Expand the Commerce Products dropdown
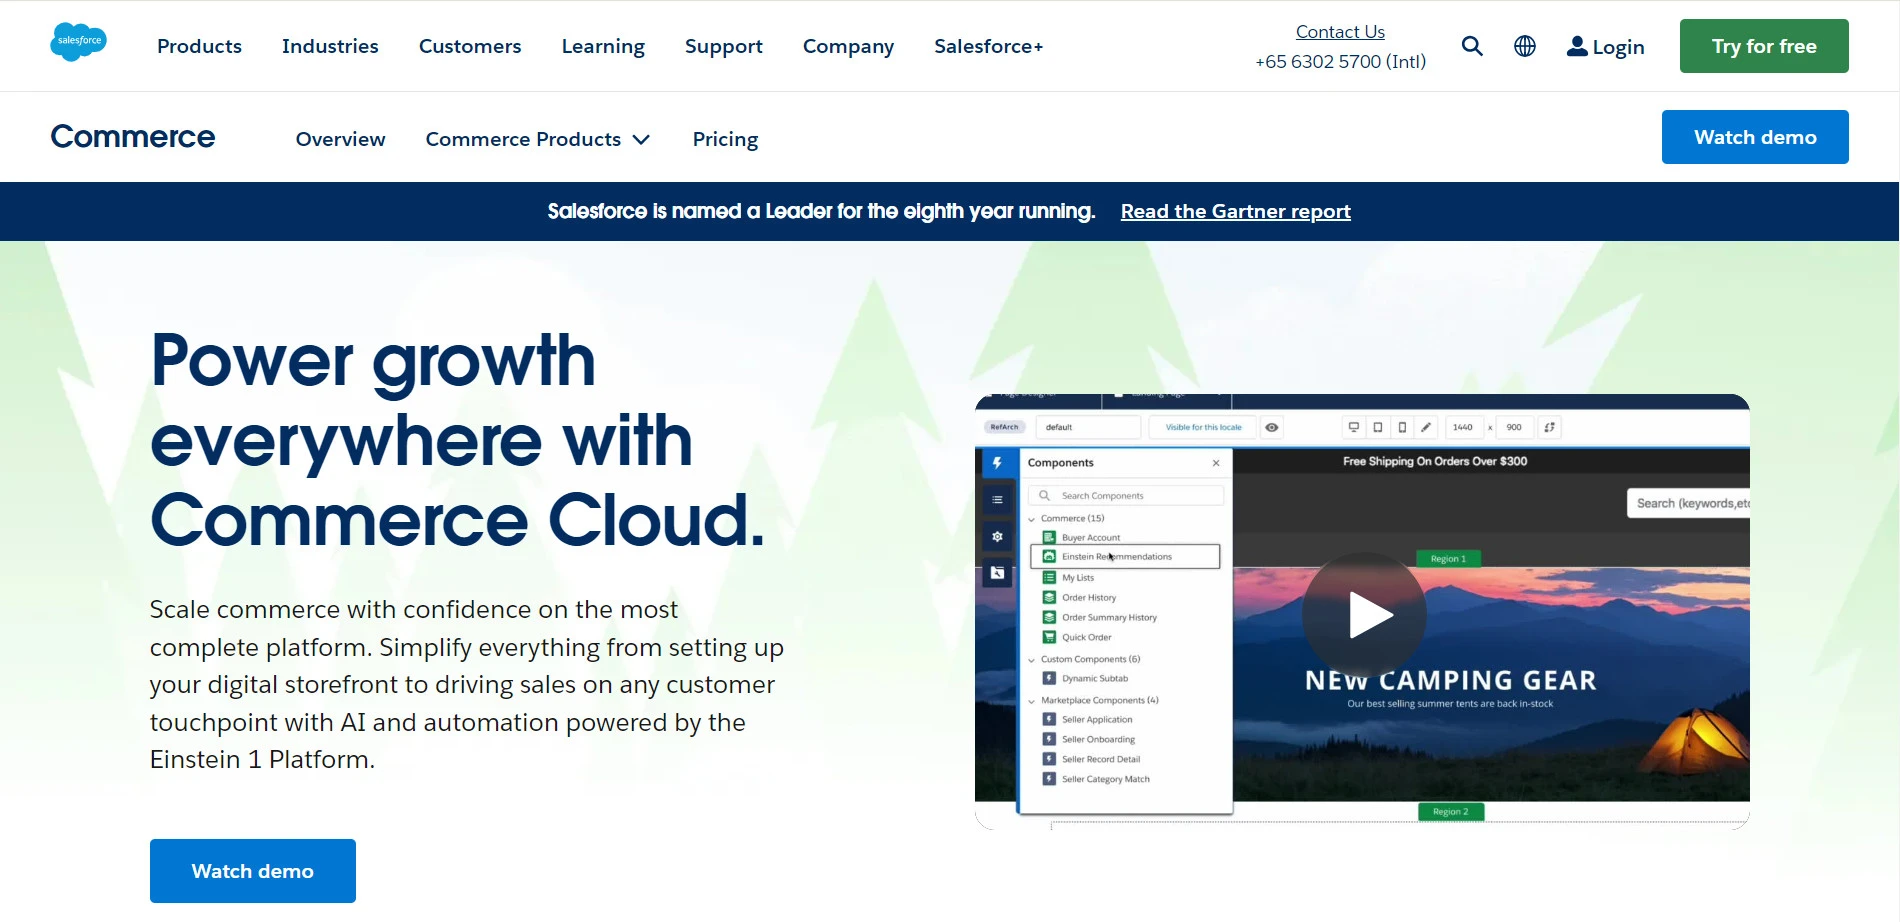This screenshot has height=922, width=1900. tap(538, 139)
